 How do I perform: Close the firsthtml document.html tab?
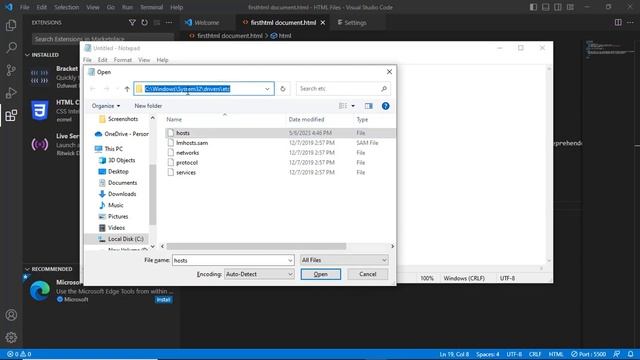pyautogui.click(x=323, y=23)
